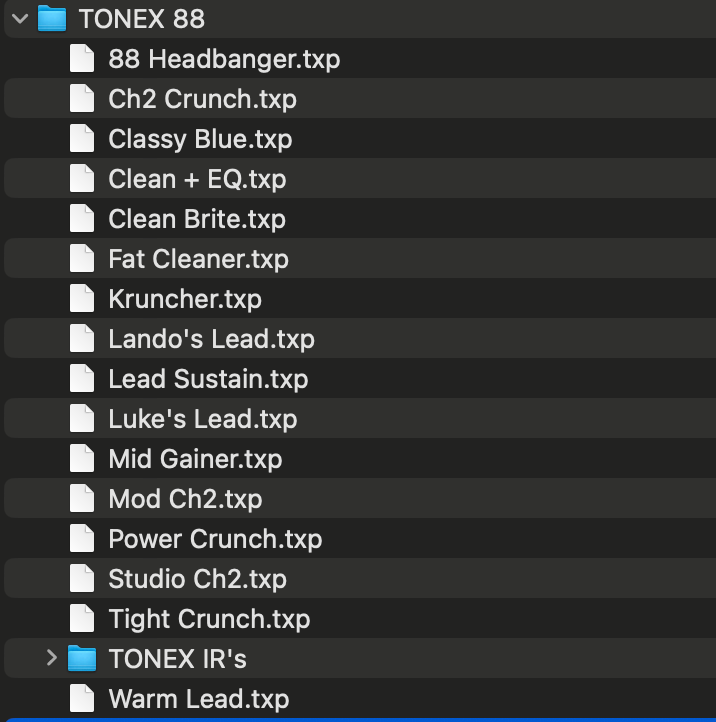
Task: Click the TONEX IR's folder icon
Action: tap(82, 658)
